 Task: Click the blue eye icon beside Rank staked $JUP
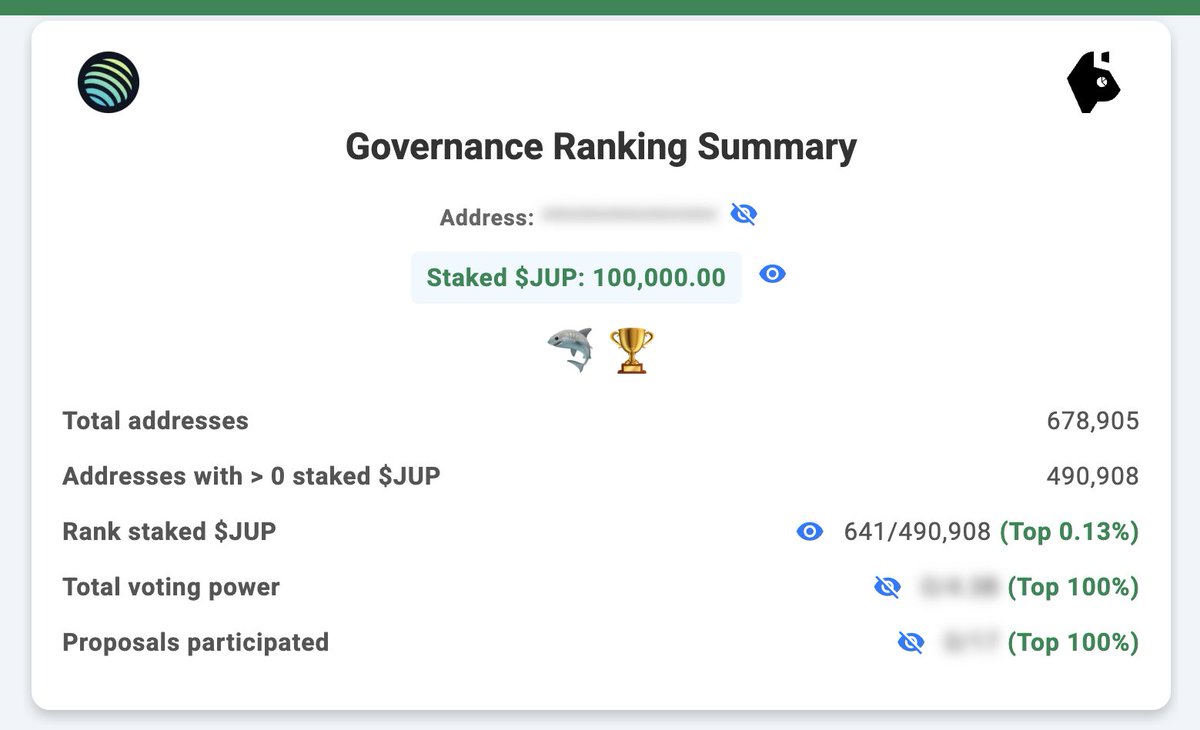811,532
